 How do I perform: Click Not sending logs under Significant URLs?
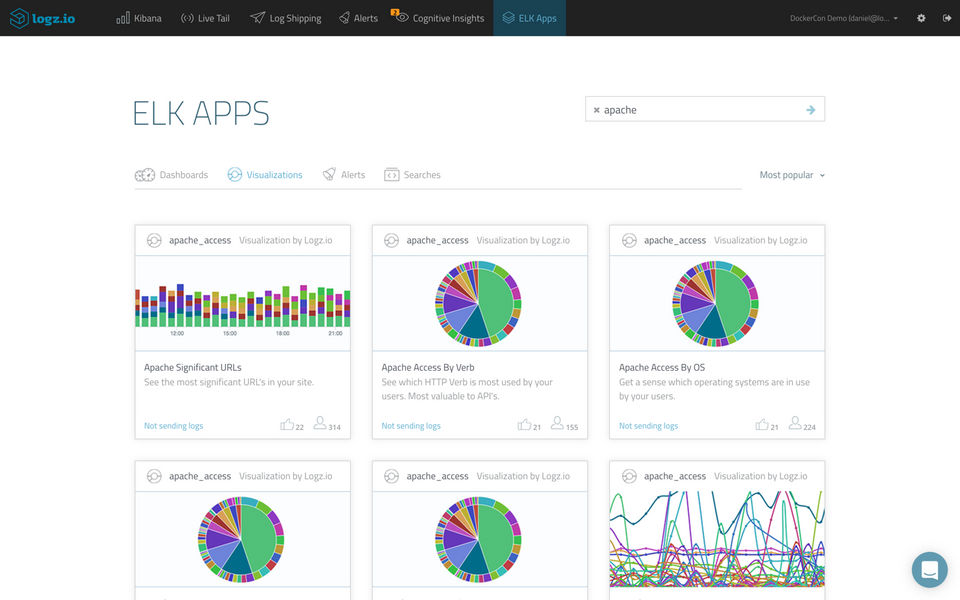coord(173,426)
